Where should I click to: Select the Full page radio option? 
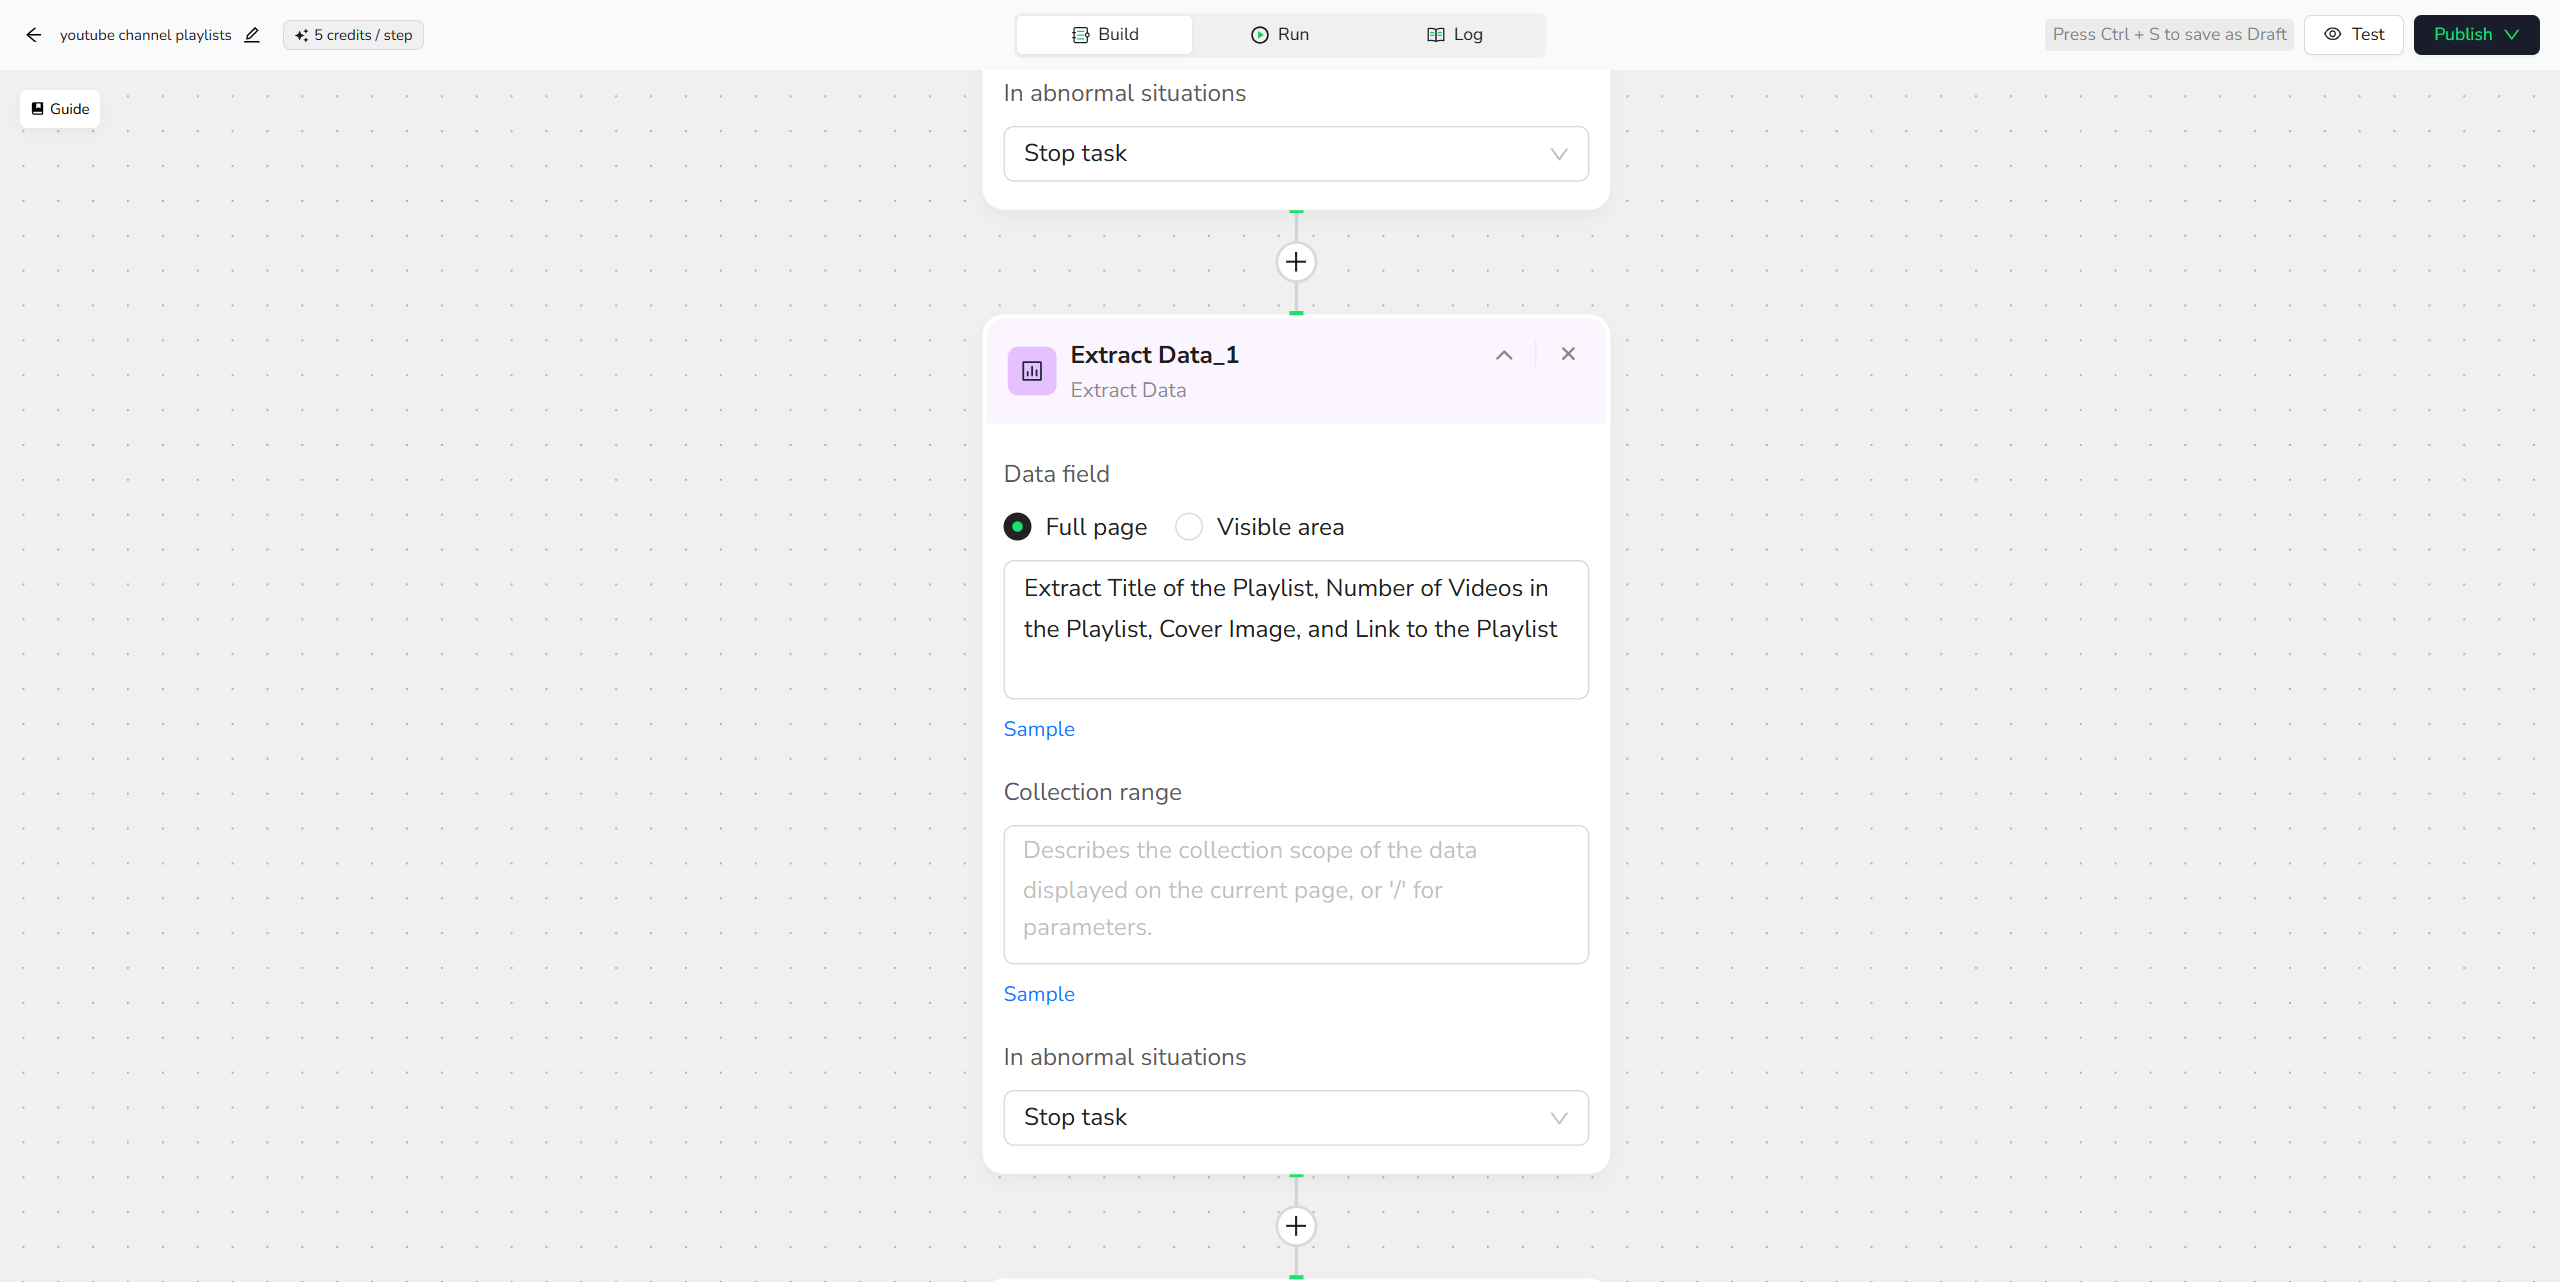tap(1018, 527)
